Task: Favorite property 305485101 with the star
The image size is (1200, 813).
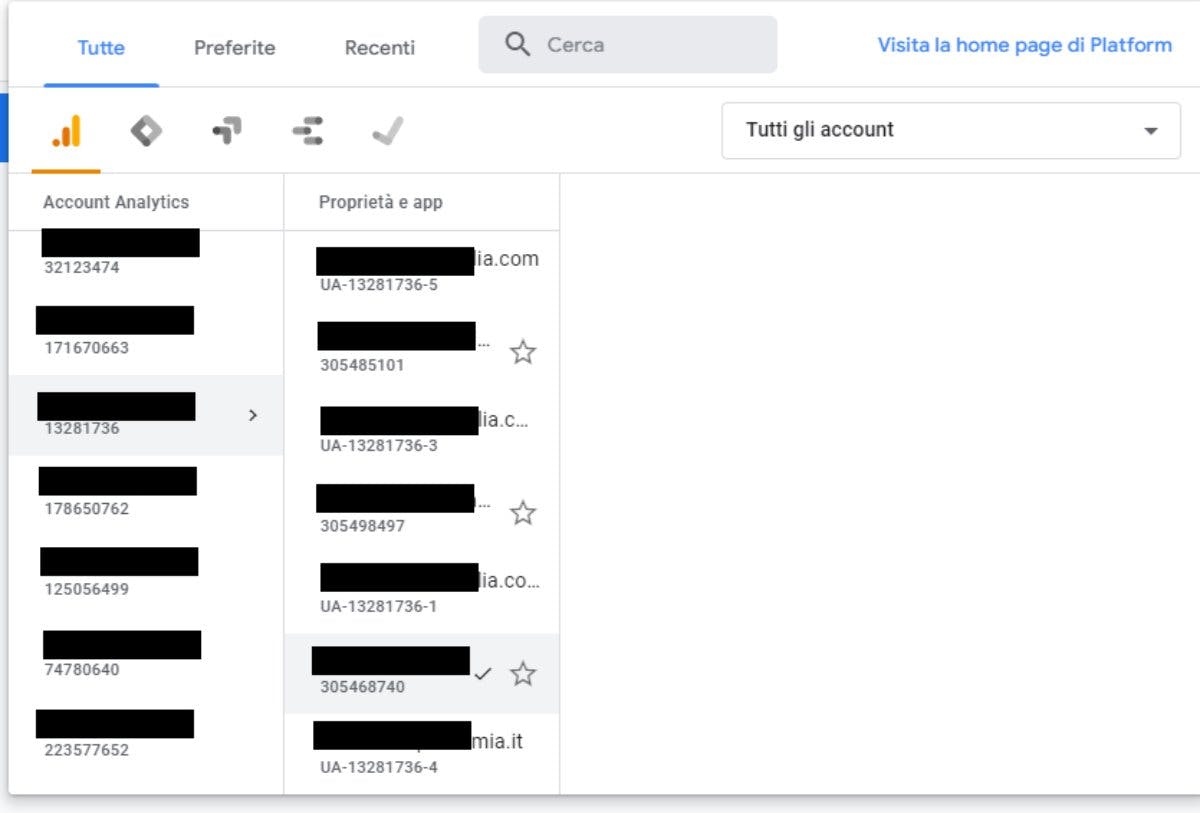Action: [x=523, y=352]
